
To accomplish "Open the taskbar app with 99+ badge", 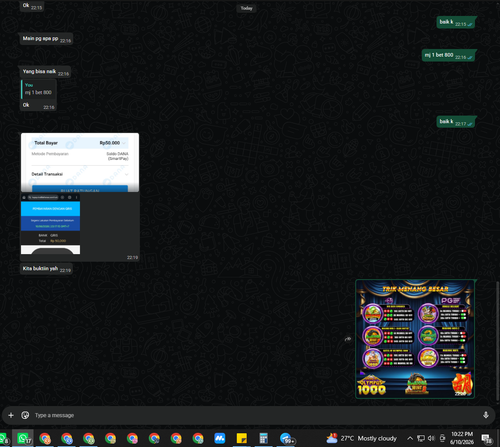I will (x=286, y=438).
